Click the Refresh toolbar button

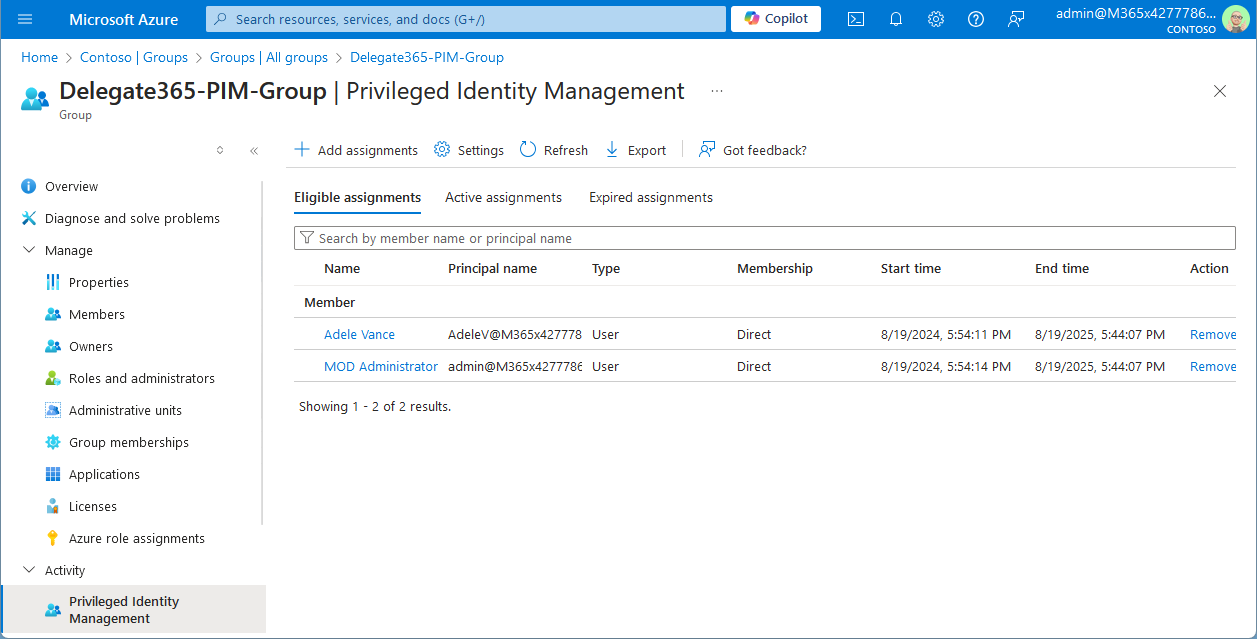point(554,150)
